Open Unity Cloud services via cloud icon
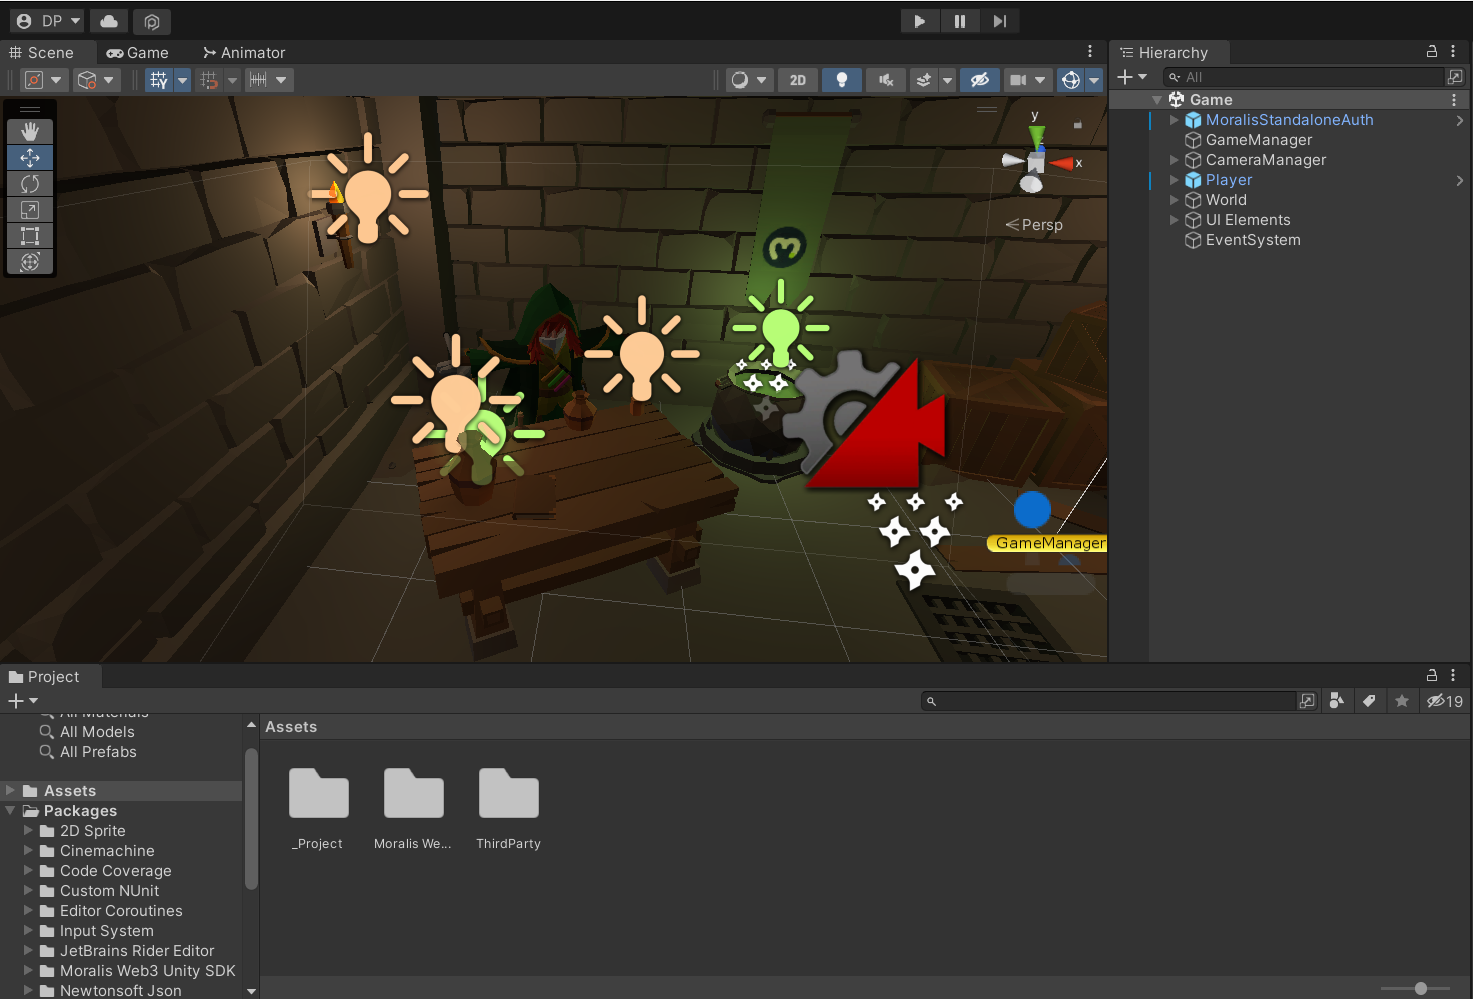Screen dimensions: 1473x999 point(109,21)
